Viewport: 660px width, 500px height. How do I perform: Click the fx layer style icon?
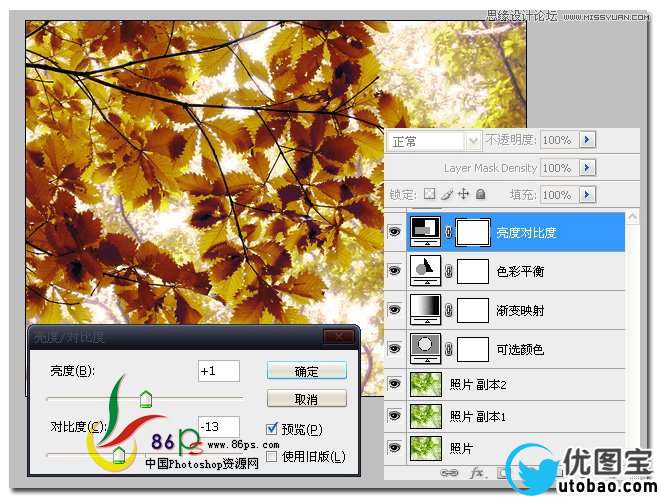click(x=476, y=473)
